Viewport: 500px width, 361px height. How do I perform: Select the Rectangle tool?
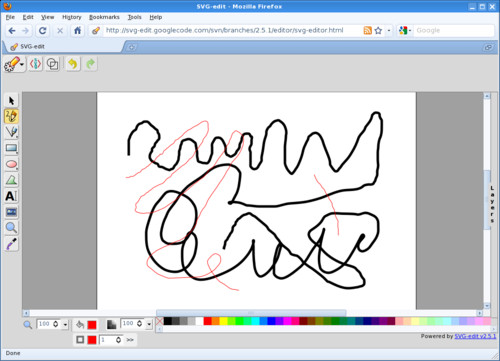[x=11, y=148]
